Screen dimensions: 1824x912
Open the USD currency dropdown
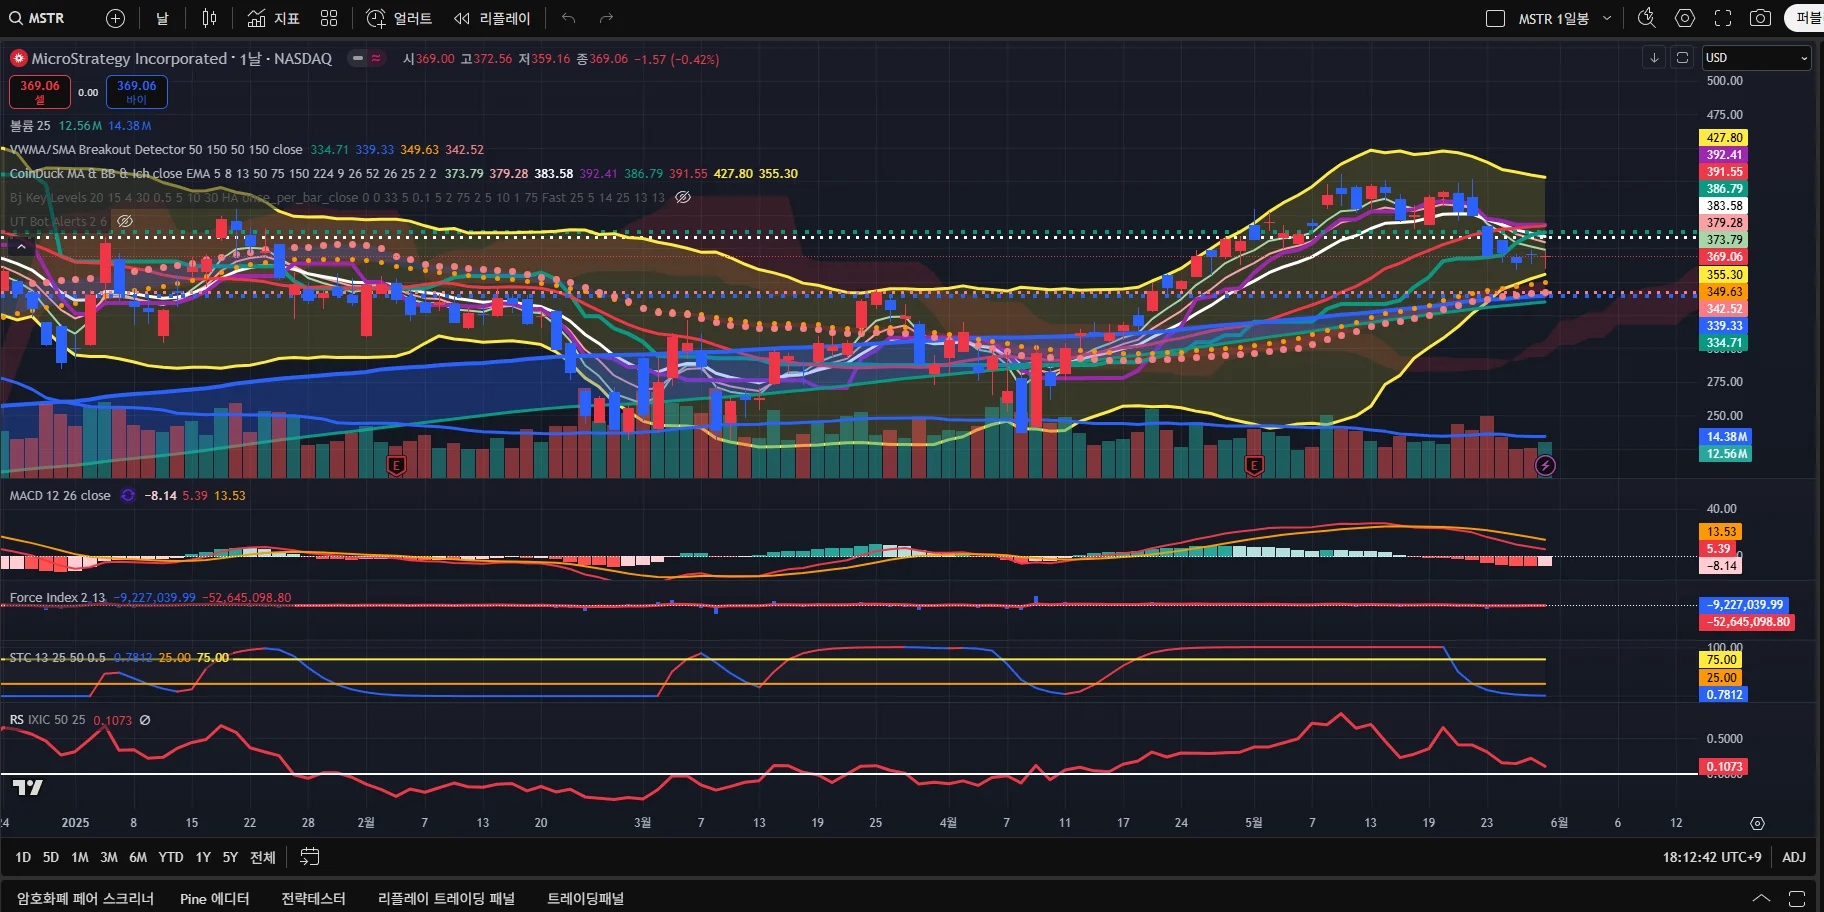(1757, 58)
